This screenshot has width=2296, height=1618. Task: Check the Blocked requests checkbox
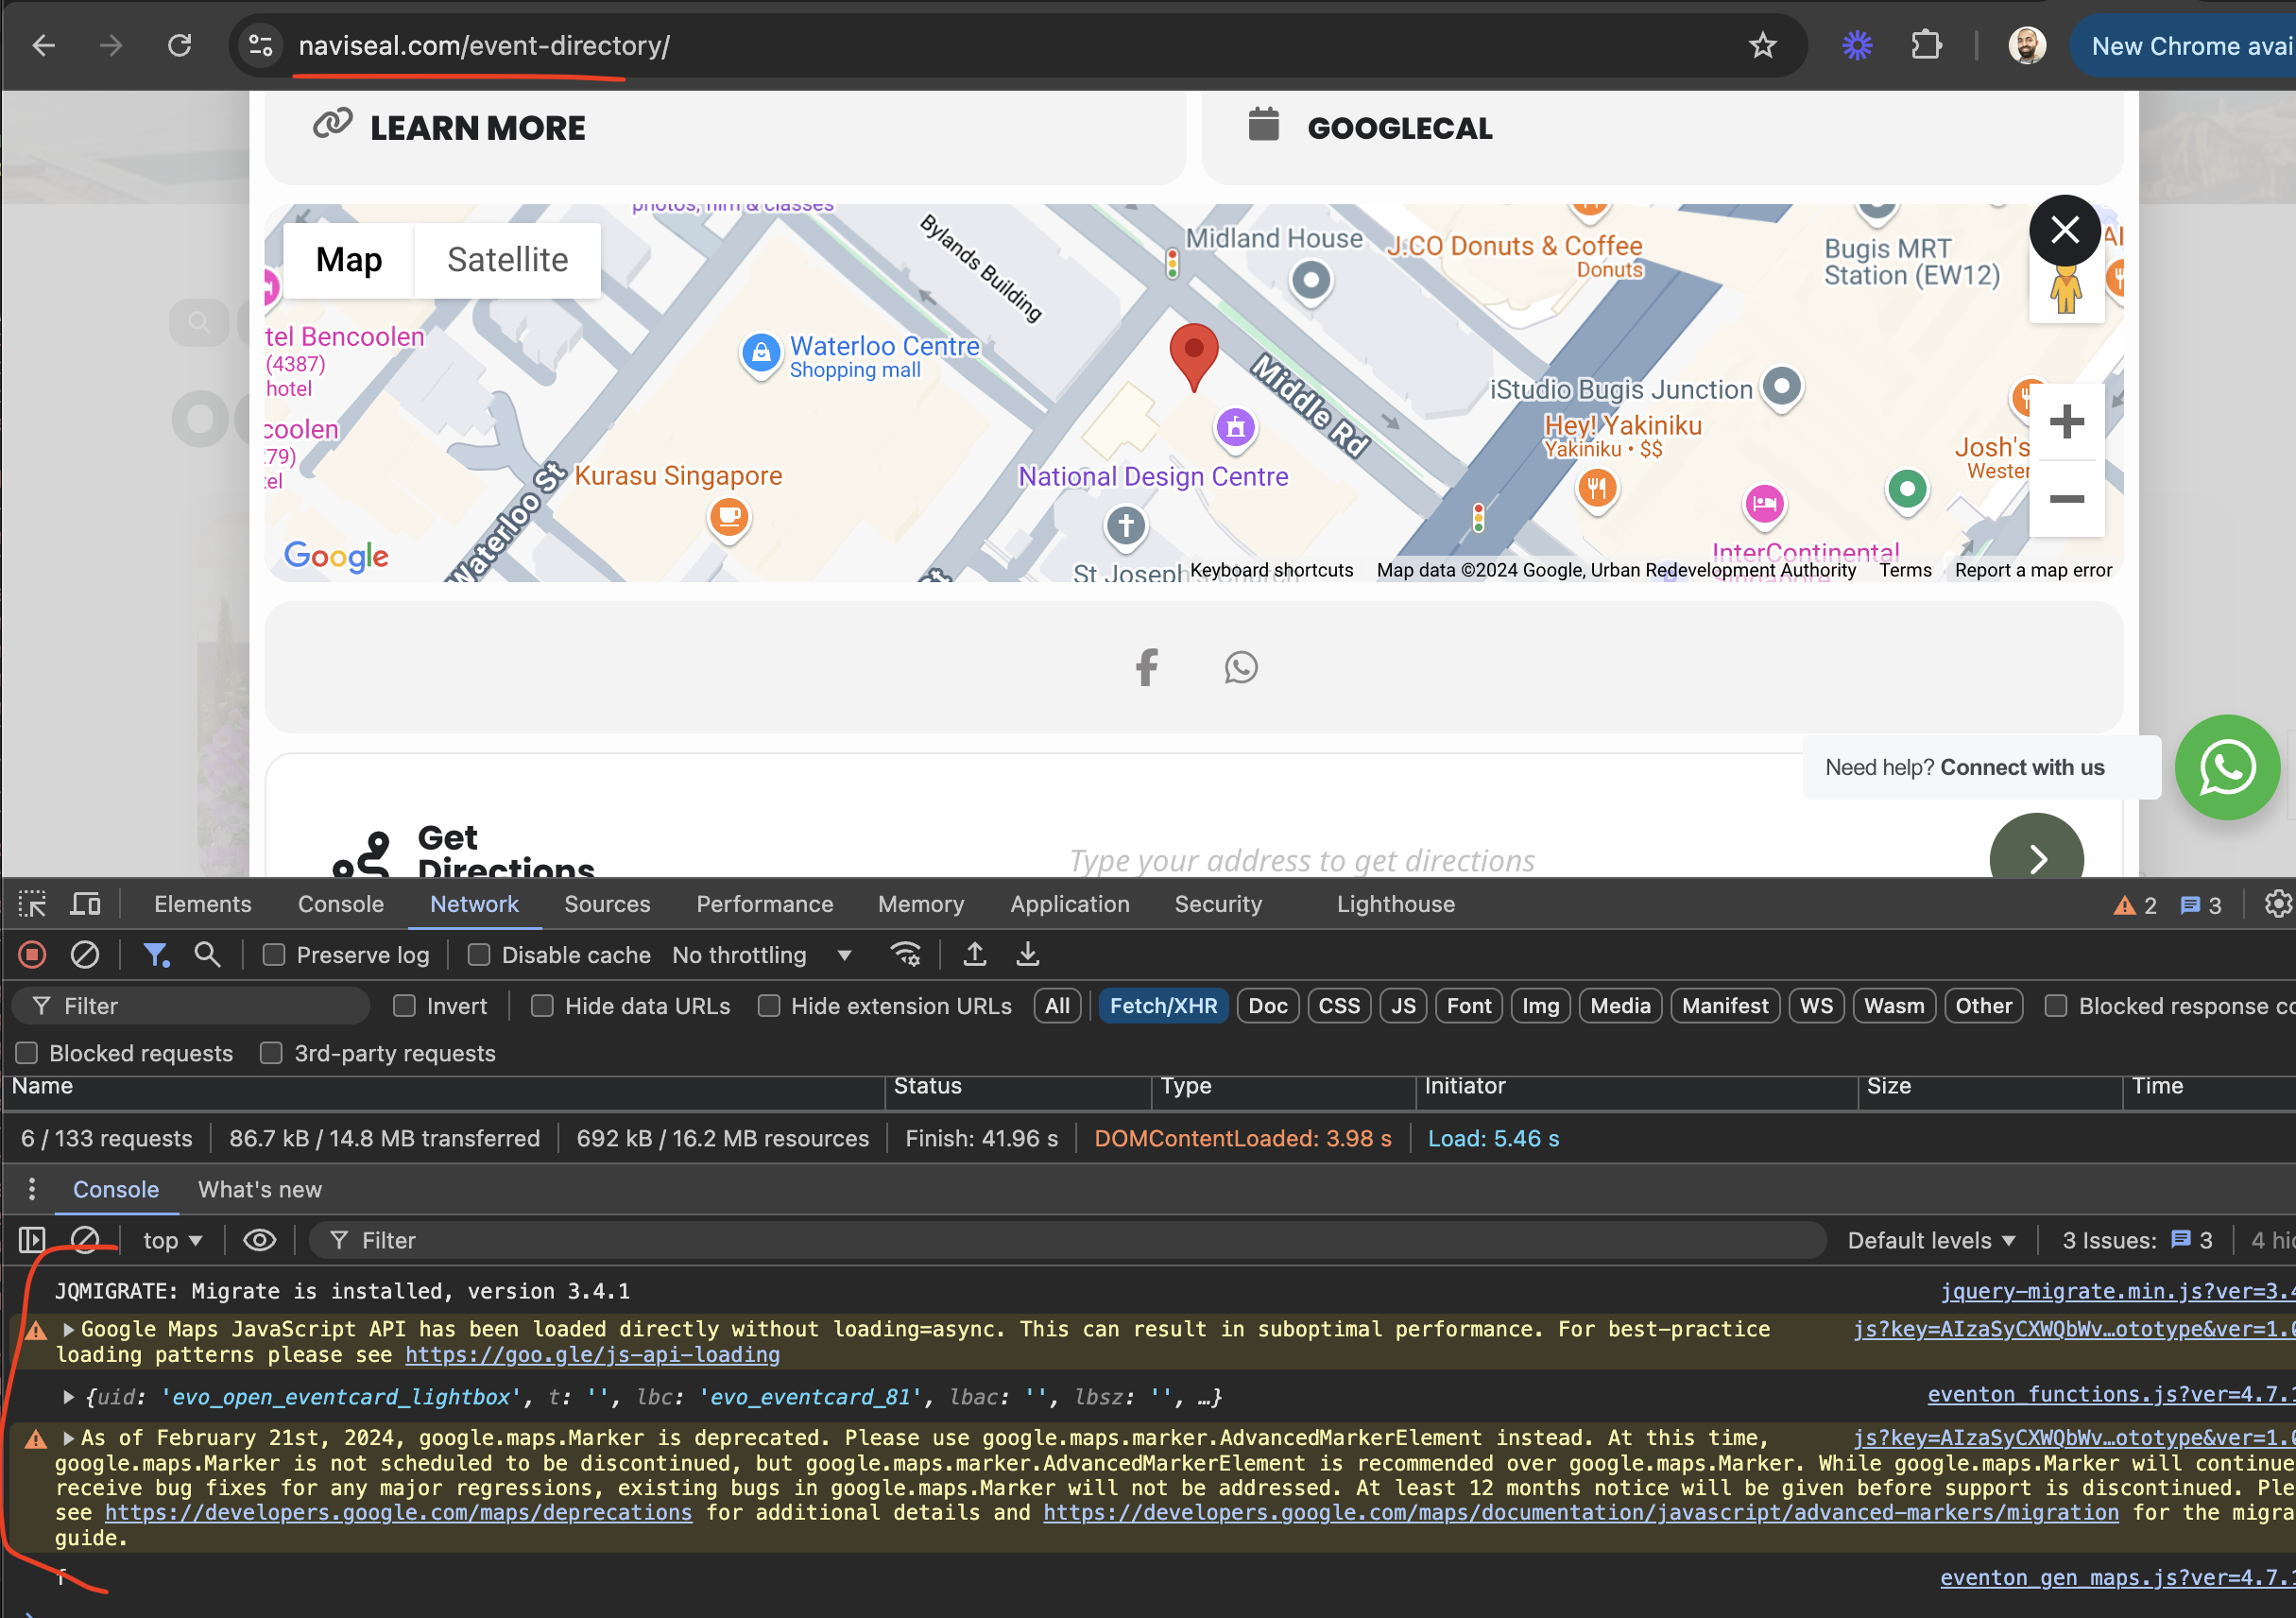[x=27, y=1054]
